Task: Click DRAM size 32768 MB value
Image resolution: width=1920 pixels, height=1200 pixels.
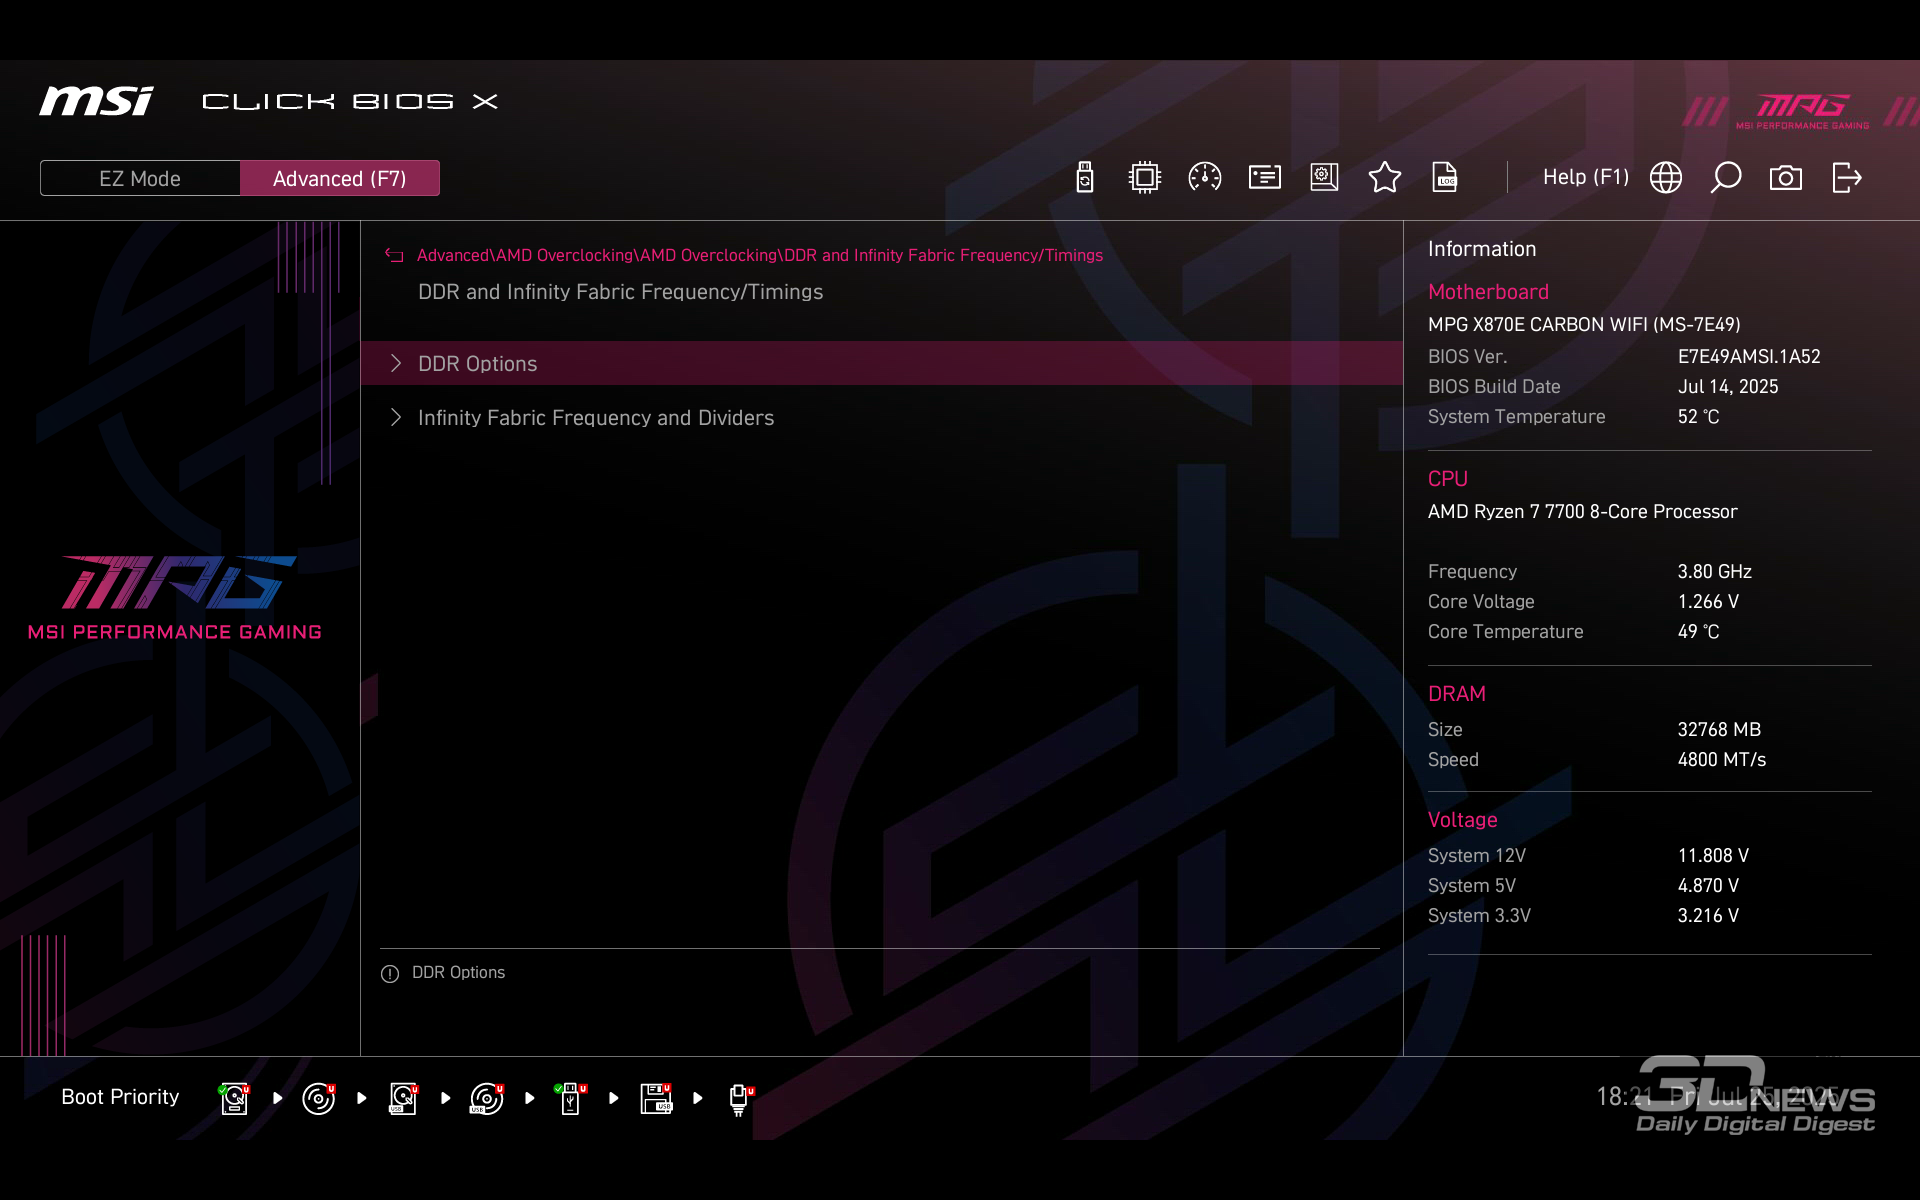Action: [x=1719, y=730]
